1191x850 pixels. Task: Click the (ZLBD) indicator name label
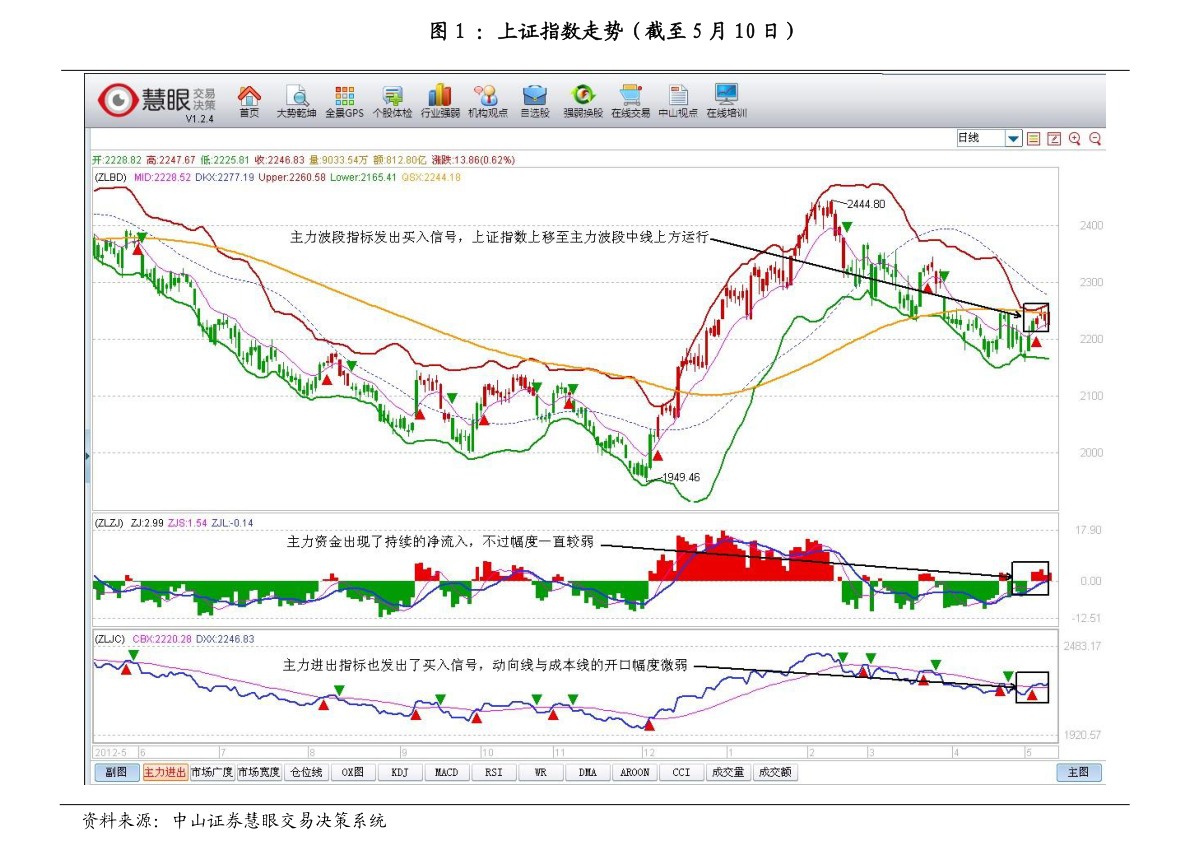111,178
